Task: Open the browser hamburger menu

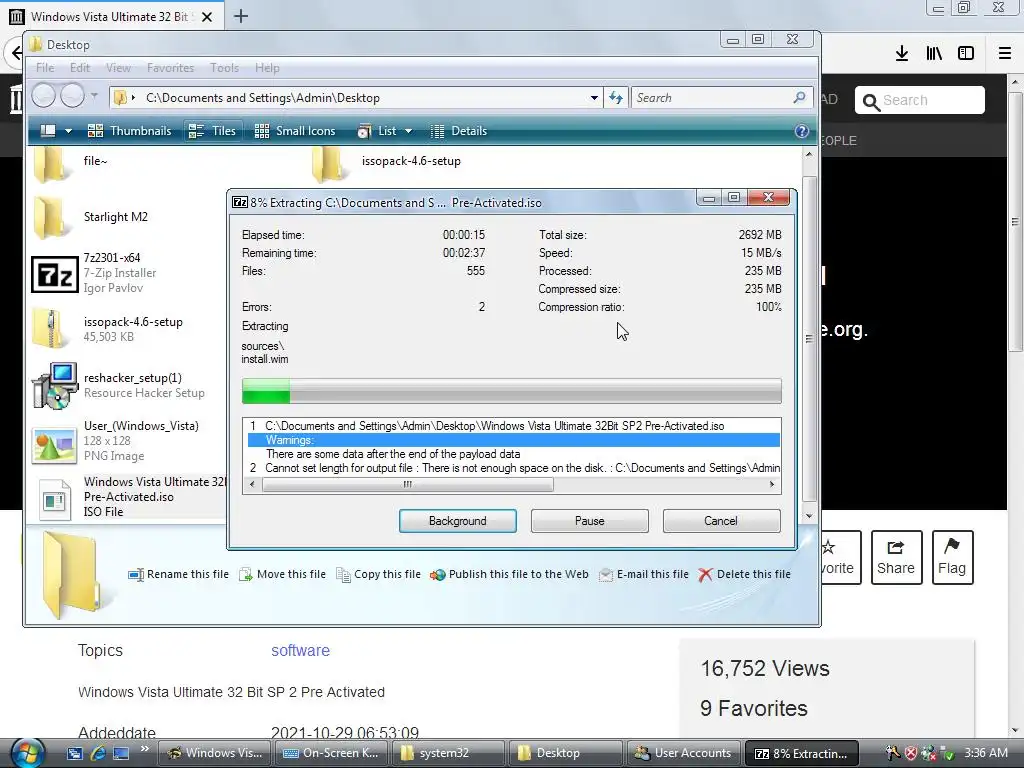Action: click(1005, 53)
